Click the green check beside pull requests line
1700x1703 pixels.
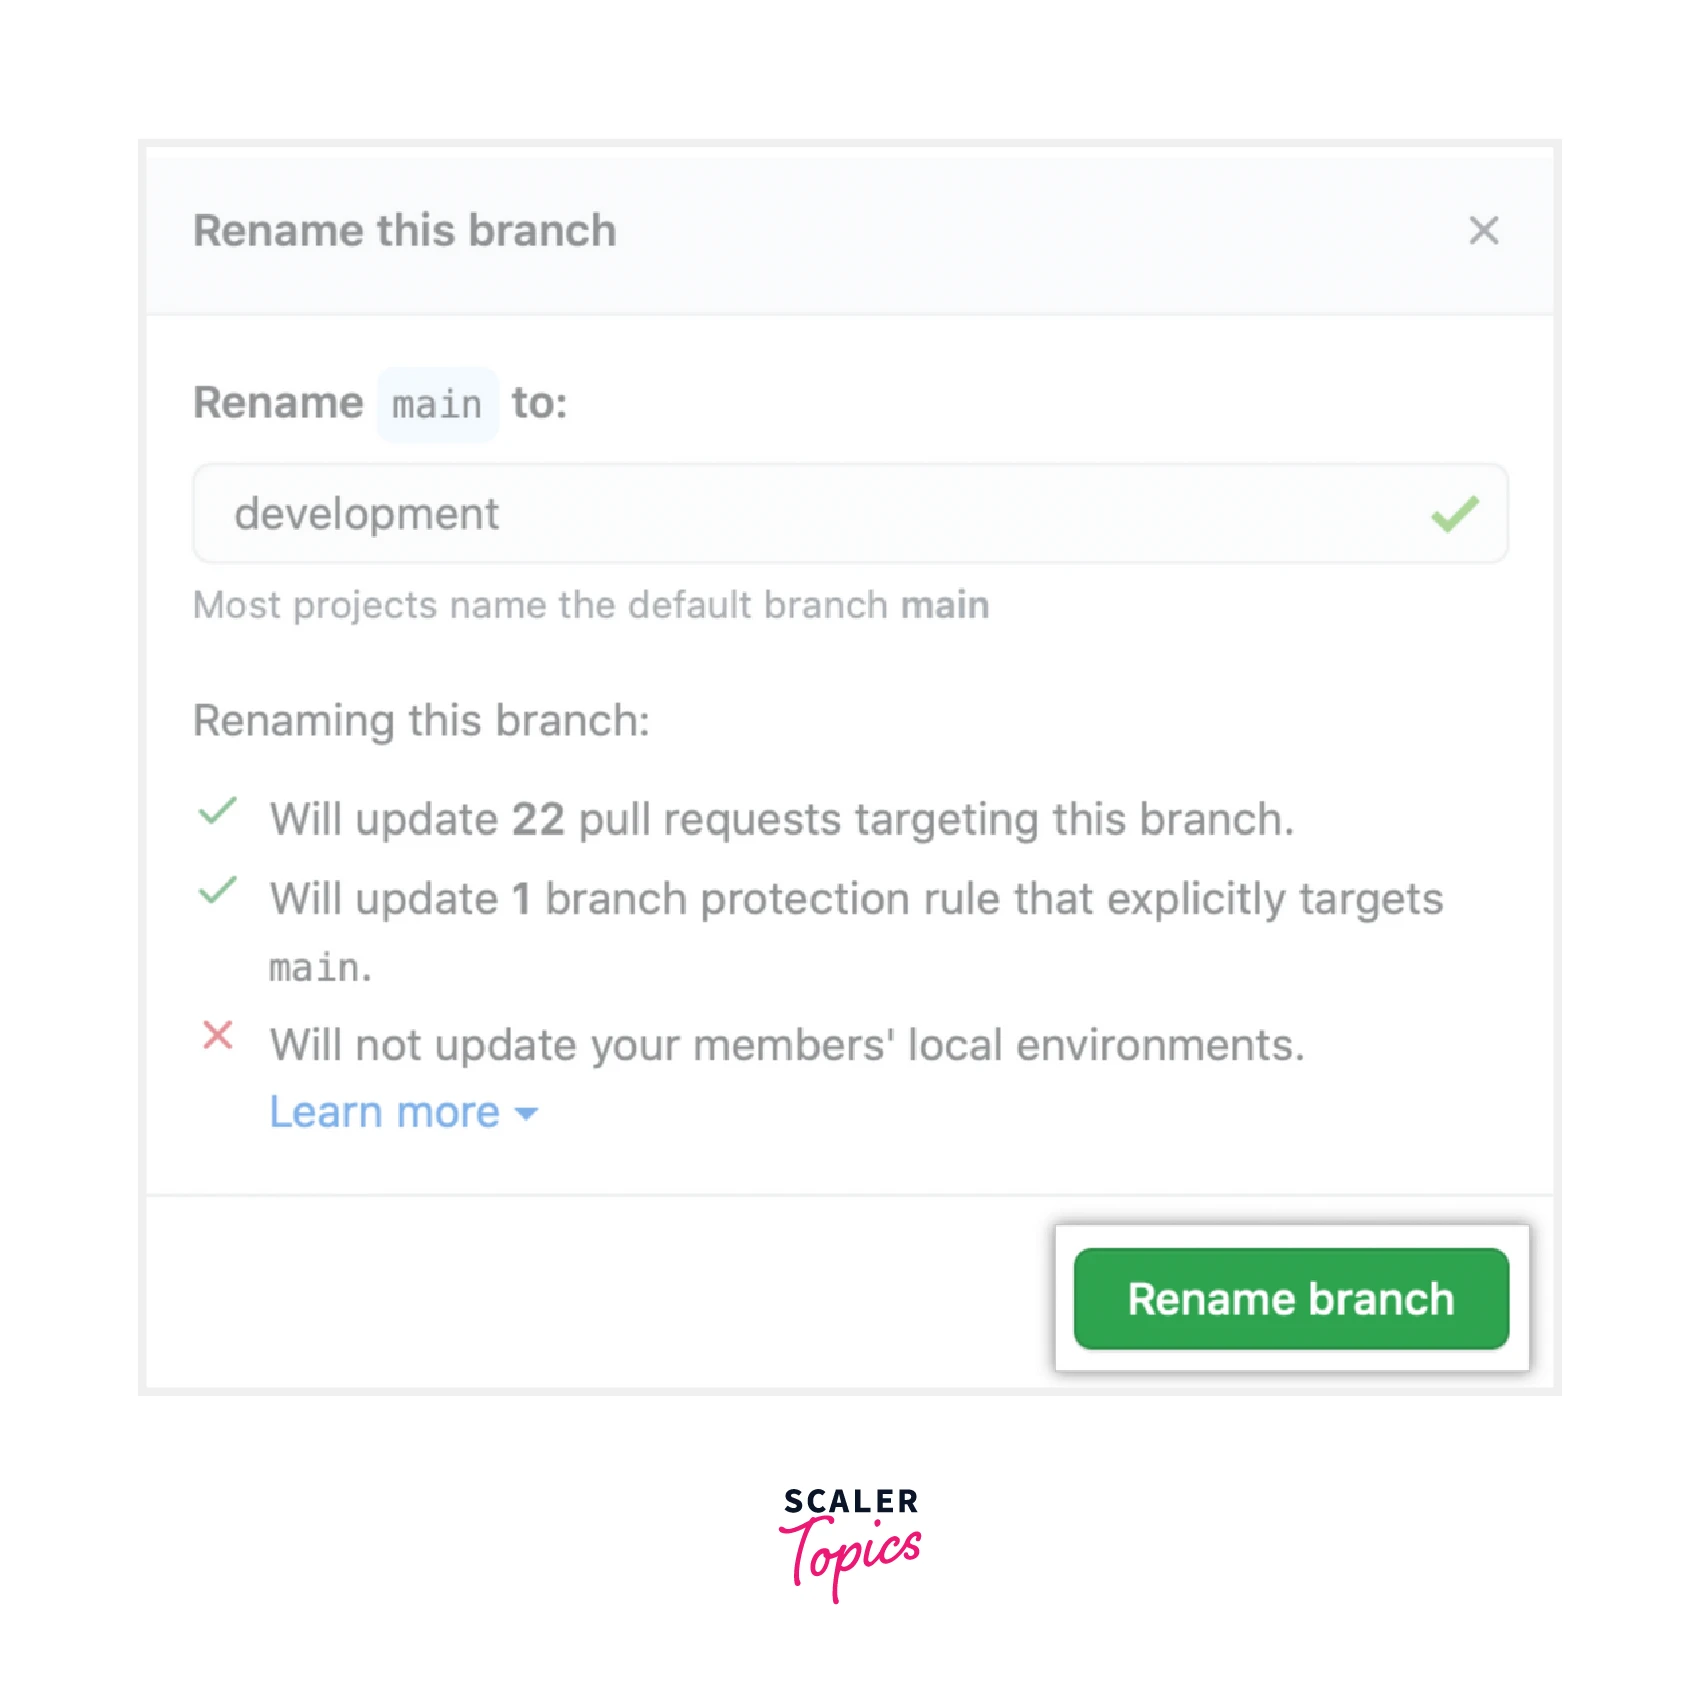(x=218, y=811)
